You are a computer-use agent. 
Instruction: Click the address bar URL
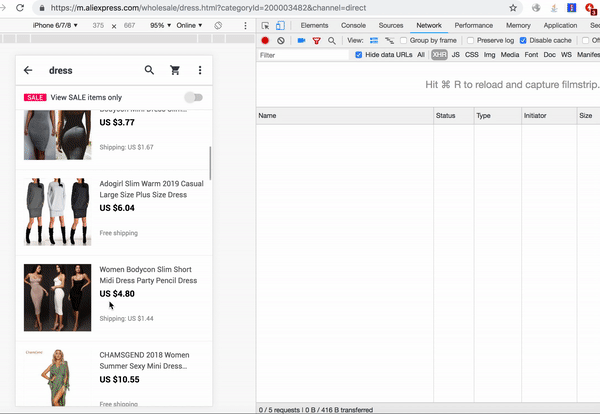coord(208,8)
